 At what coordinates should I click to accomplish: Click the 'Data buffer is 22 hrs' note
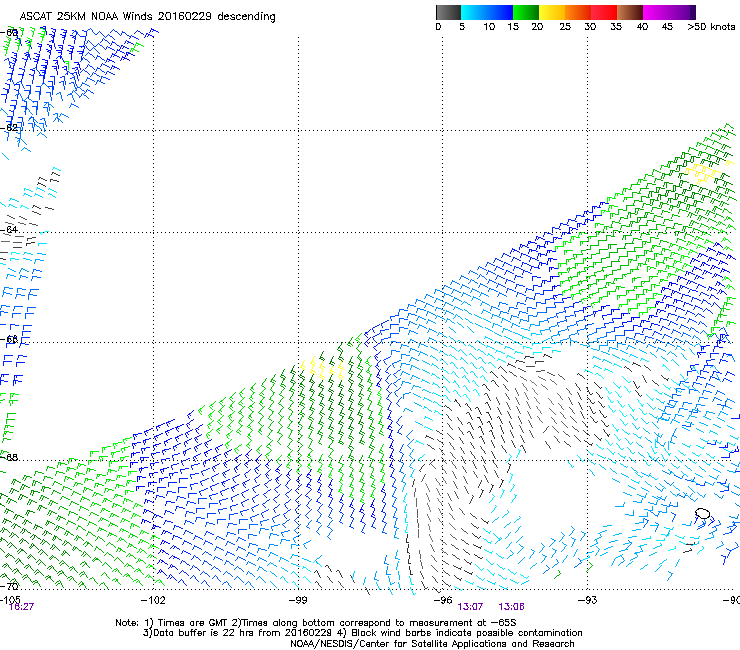coord(238,633)
